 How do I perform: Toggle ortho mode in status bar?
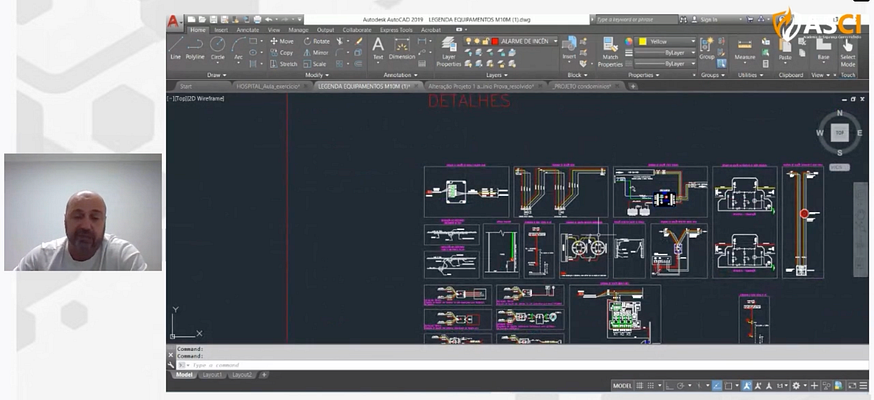(x=669, y=386)
